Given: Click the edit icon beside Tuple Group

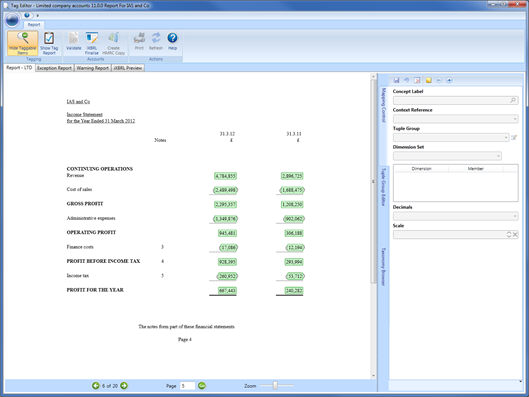Looking at the screenshot, I should 514,137.
